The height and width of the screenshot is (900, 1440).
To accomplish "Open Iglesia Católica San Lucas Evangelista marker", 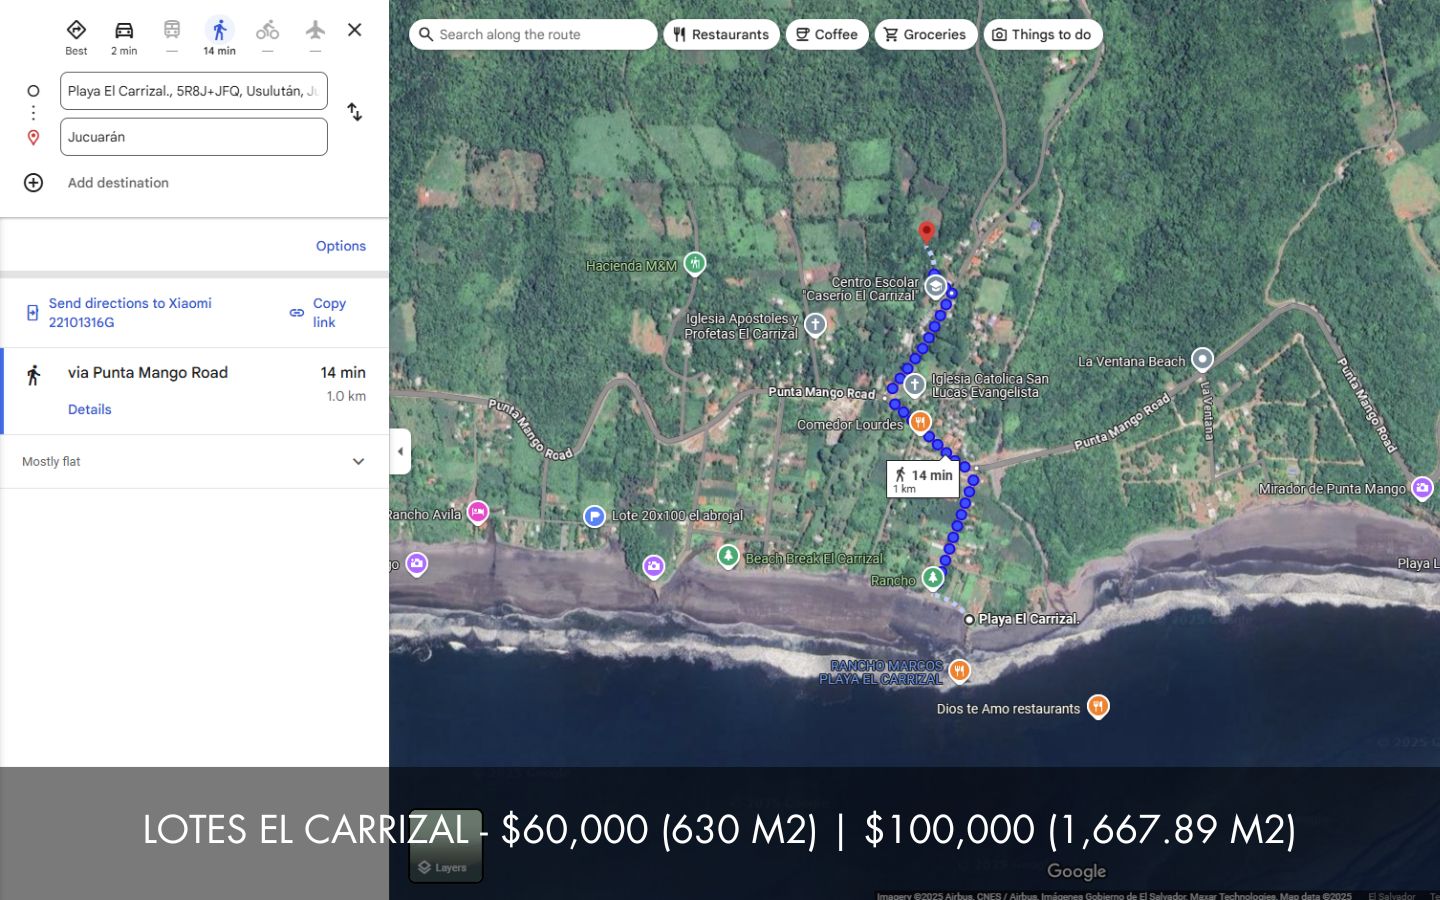I will 914,385.
